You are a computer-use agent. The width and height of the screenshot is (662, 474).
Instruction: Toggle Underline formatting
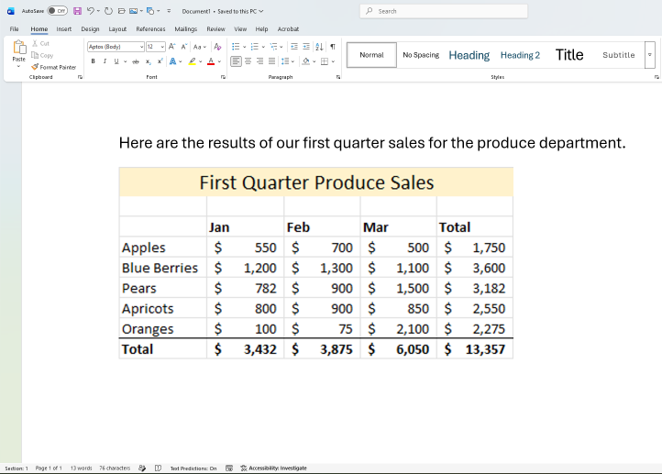(117, 62)
